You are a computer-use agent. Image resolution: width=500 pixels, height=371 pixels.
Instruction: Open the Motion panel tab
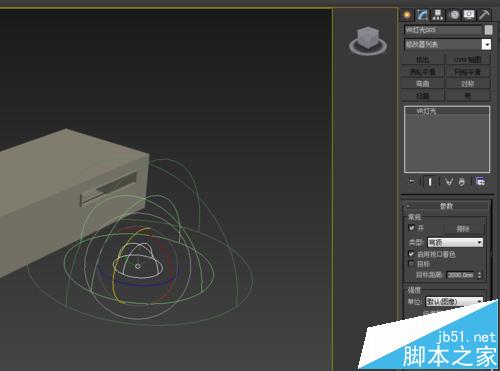(453, 15)
